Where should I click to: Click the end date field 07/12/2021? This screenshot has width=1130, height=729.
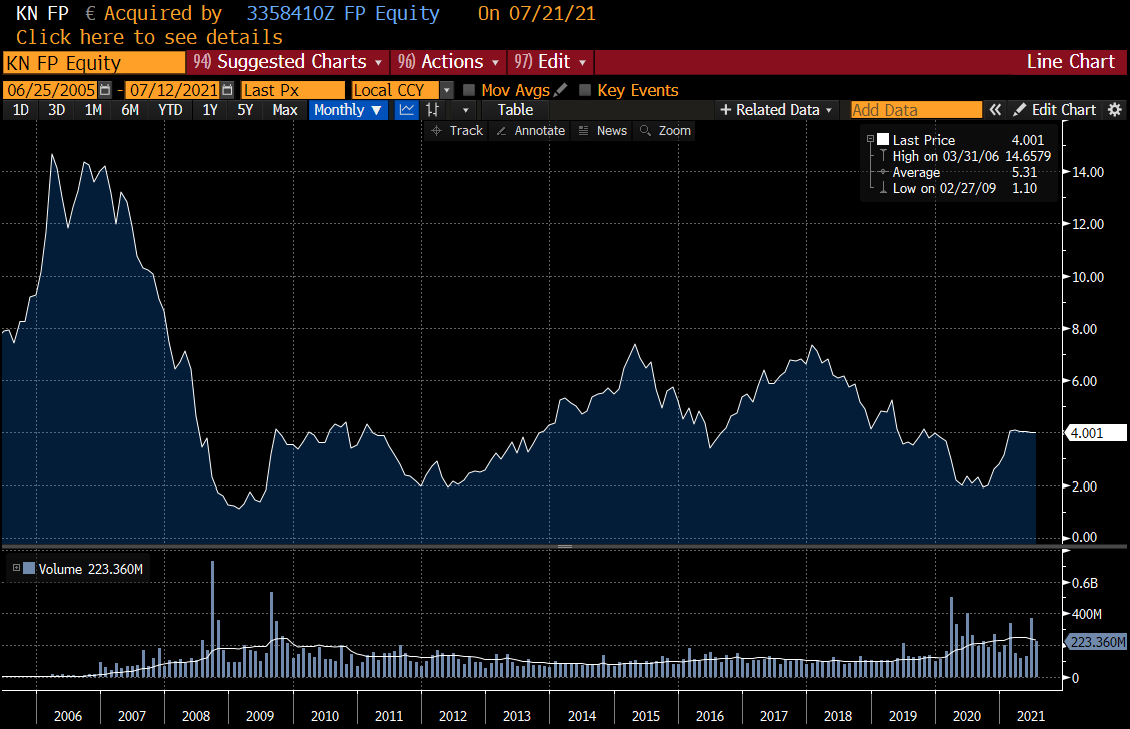click(x=174, y=90)
